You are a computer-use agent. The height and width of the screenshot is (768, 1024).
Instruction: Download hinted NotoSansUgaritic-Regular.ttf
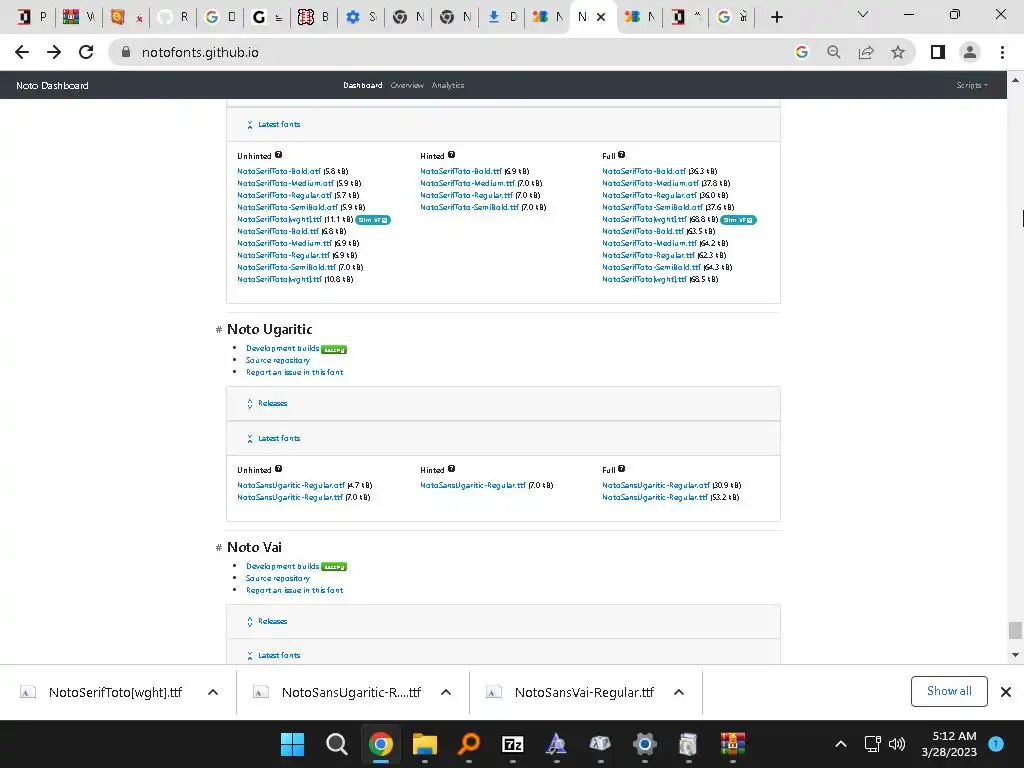pyautogui.click(x=473, y=485)
